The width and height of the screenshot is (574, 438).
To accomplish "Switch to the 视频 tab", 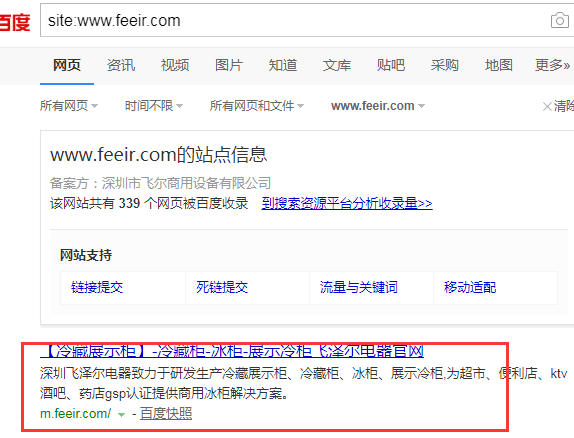I will 175,65.
